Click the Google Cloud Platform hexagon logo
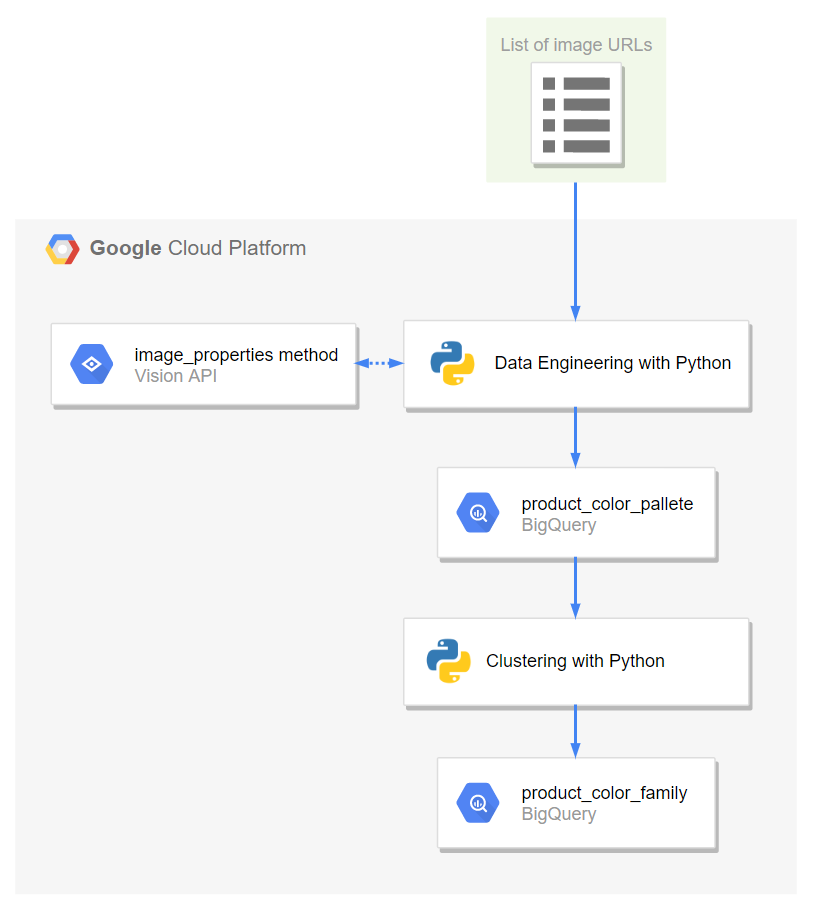 (x=63, y=249)
